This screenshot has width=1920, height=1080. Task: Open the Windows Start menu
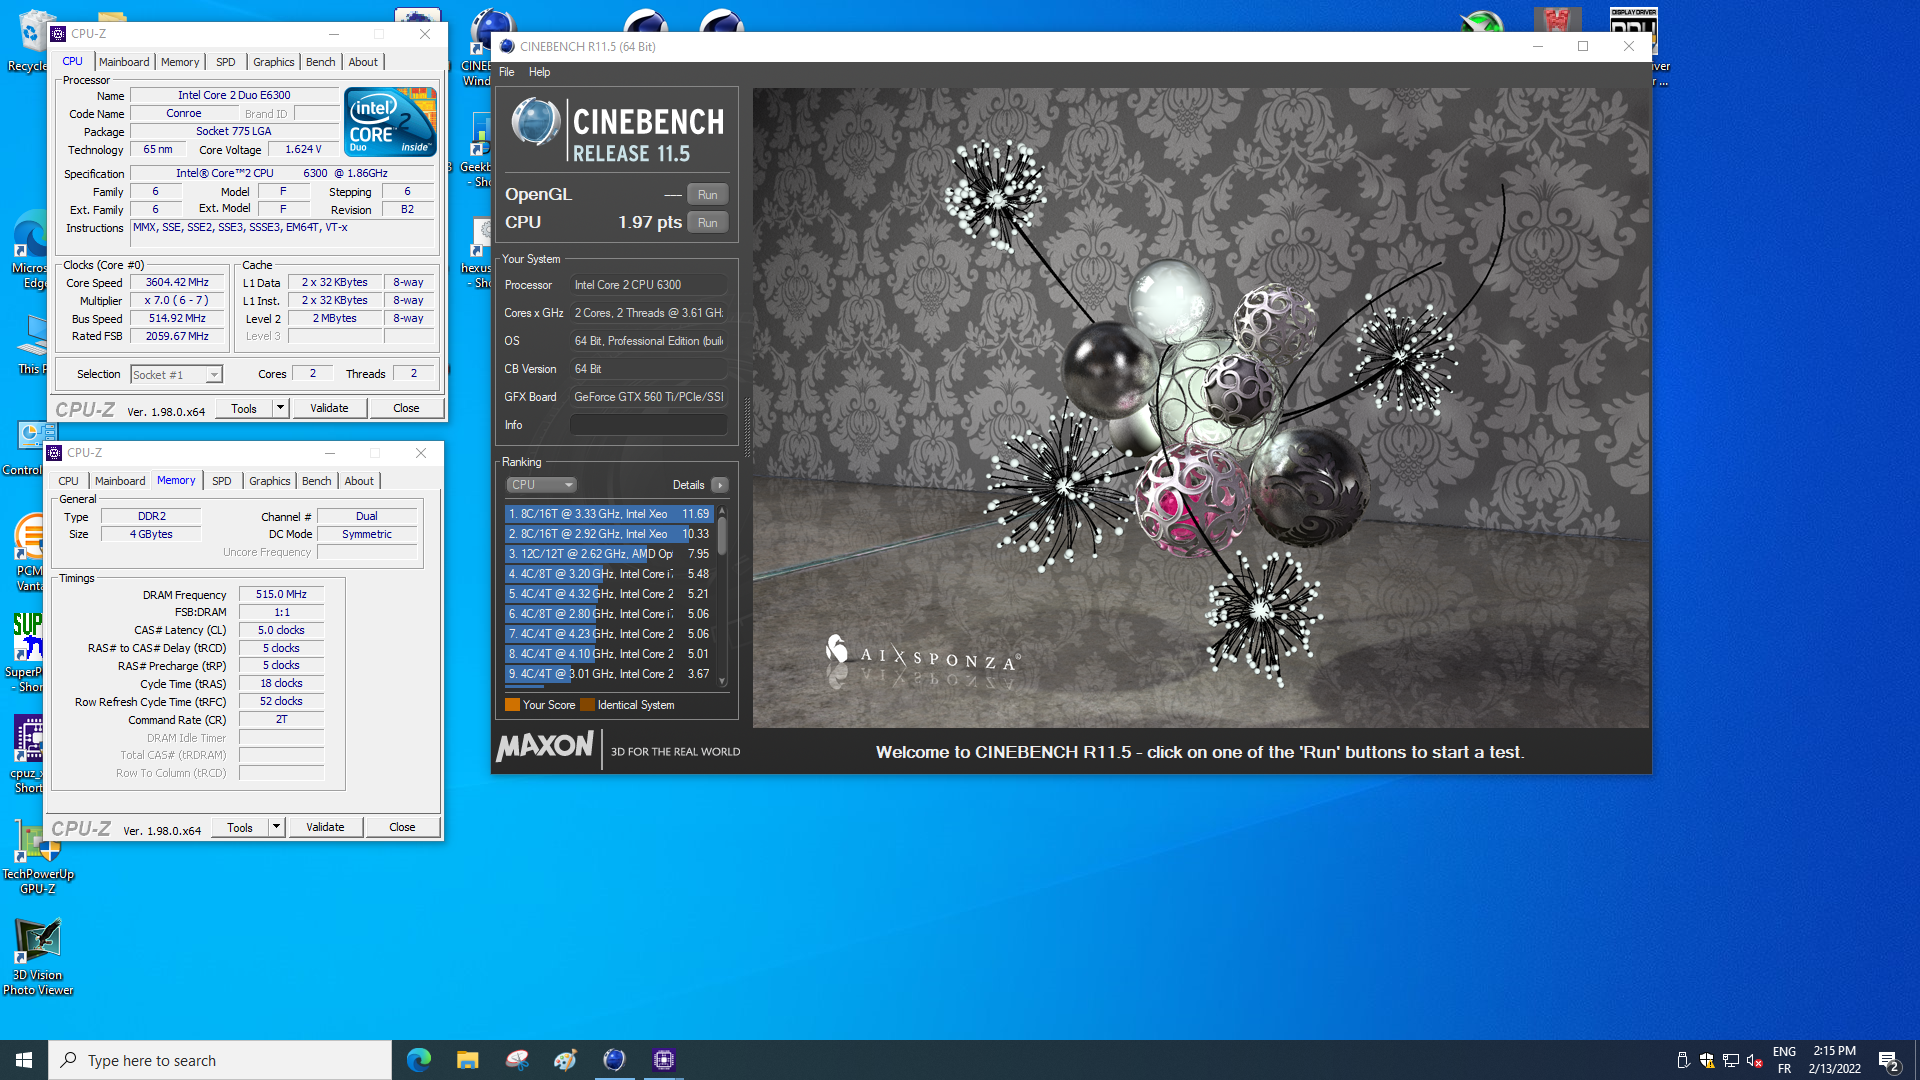(x=24, y=1060)
